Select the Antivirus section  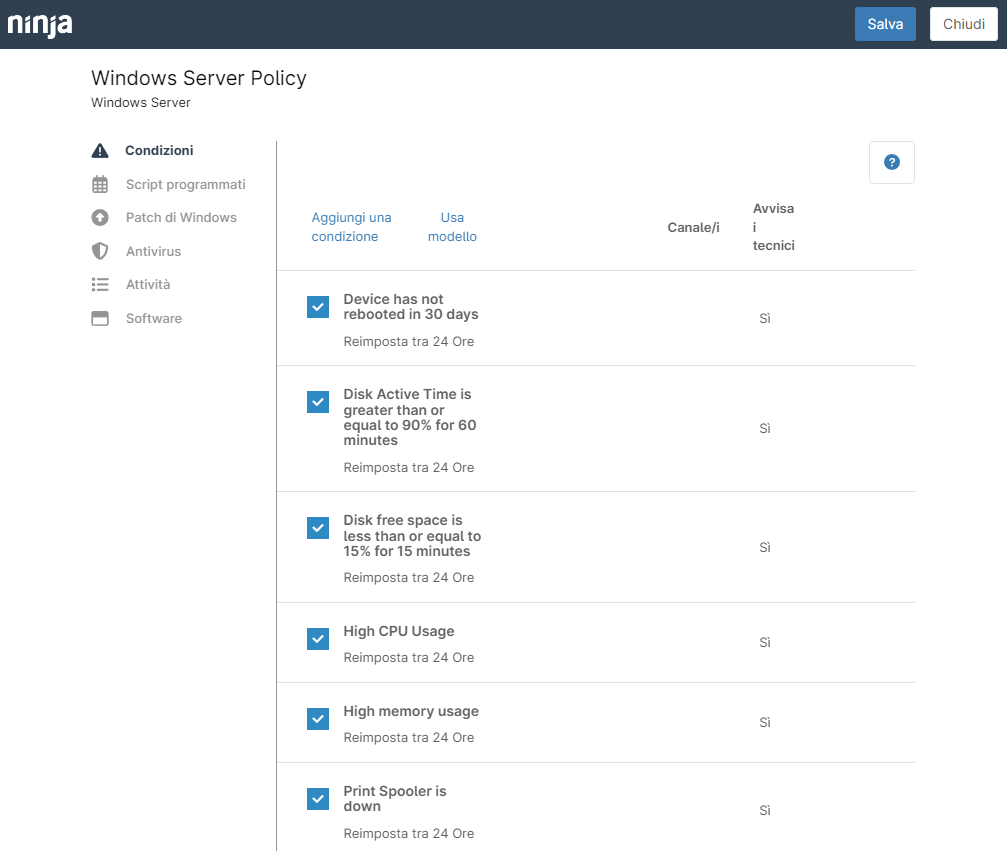[x=153, y=251]
